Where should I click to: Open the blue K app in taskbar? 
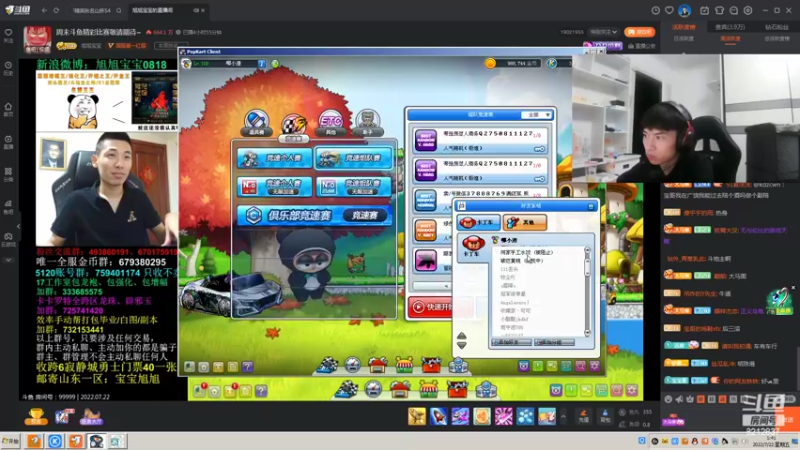55,441
